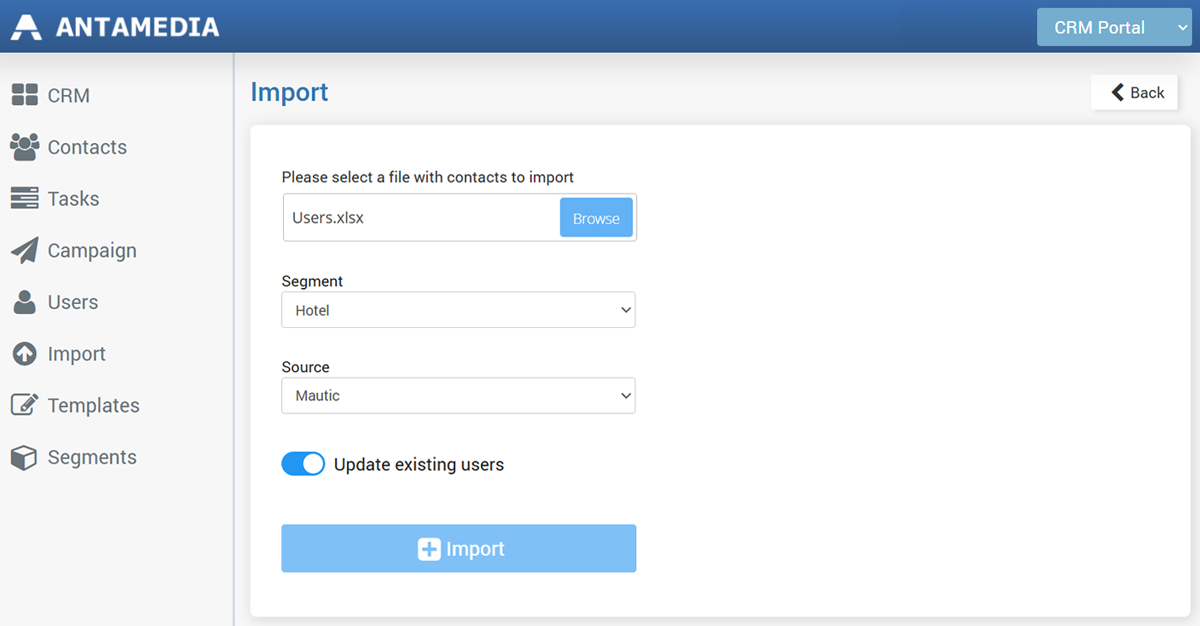Click the CRM dashboard grid icon
The image size is (1200, 626).
24,95
